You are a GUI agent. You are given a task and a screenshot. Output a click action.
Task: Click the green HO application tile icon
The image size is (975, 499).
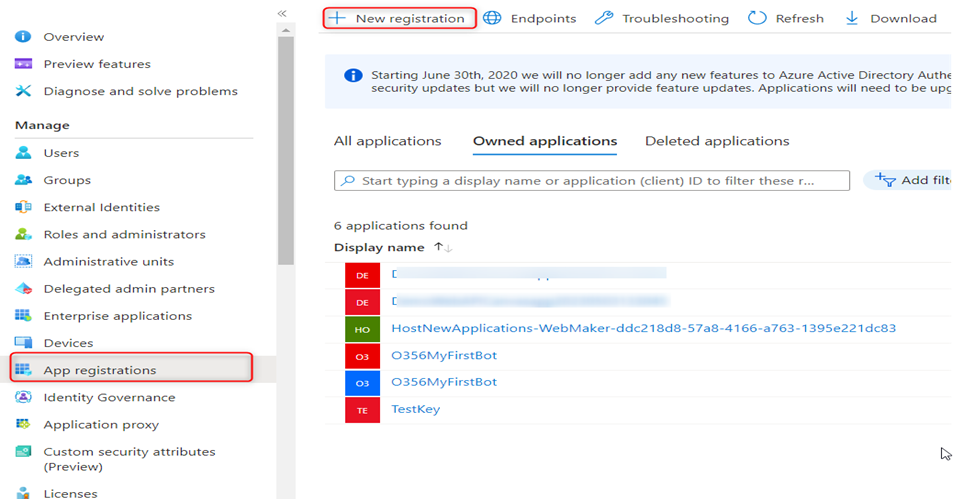tap(363, 330)
